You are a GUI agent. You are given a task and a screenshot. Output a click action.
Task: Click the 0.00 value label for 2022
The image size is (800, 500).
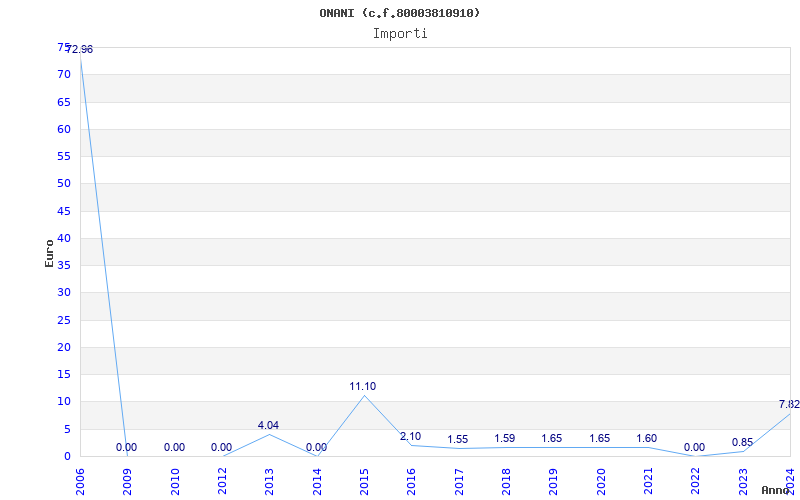pyautogui.click(x=694, y=447)
